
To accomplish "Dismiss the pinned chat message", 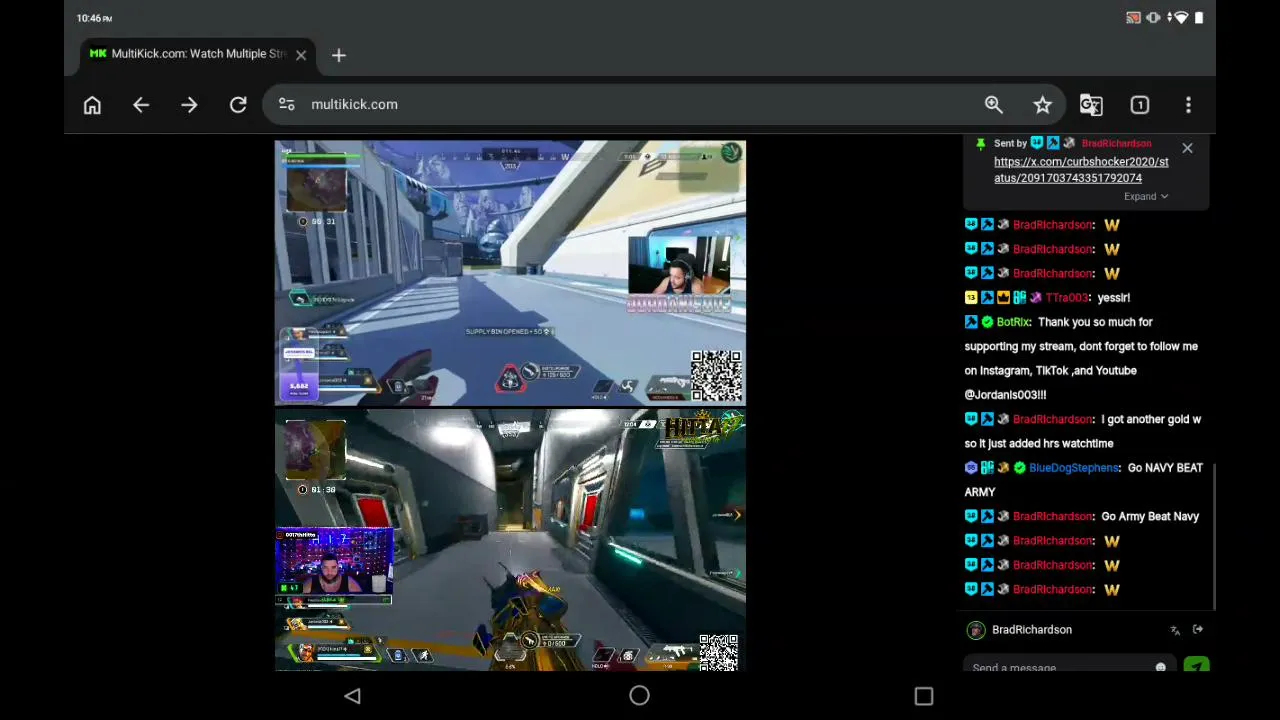I will 1187,148.
